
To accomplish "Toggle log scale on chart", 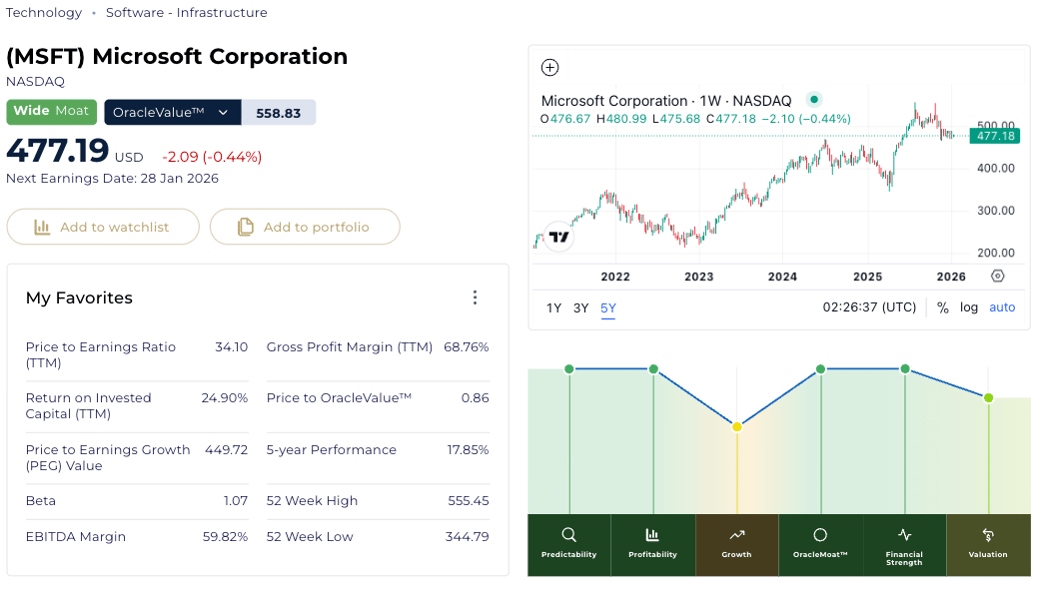I will coord(969,308).
